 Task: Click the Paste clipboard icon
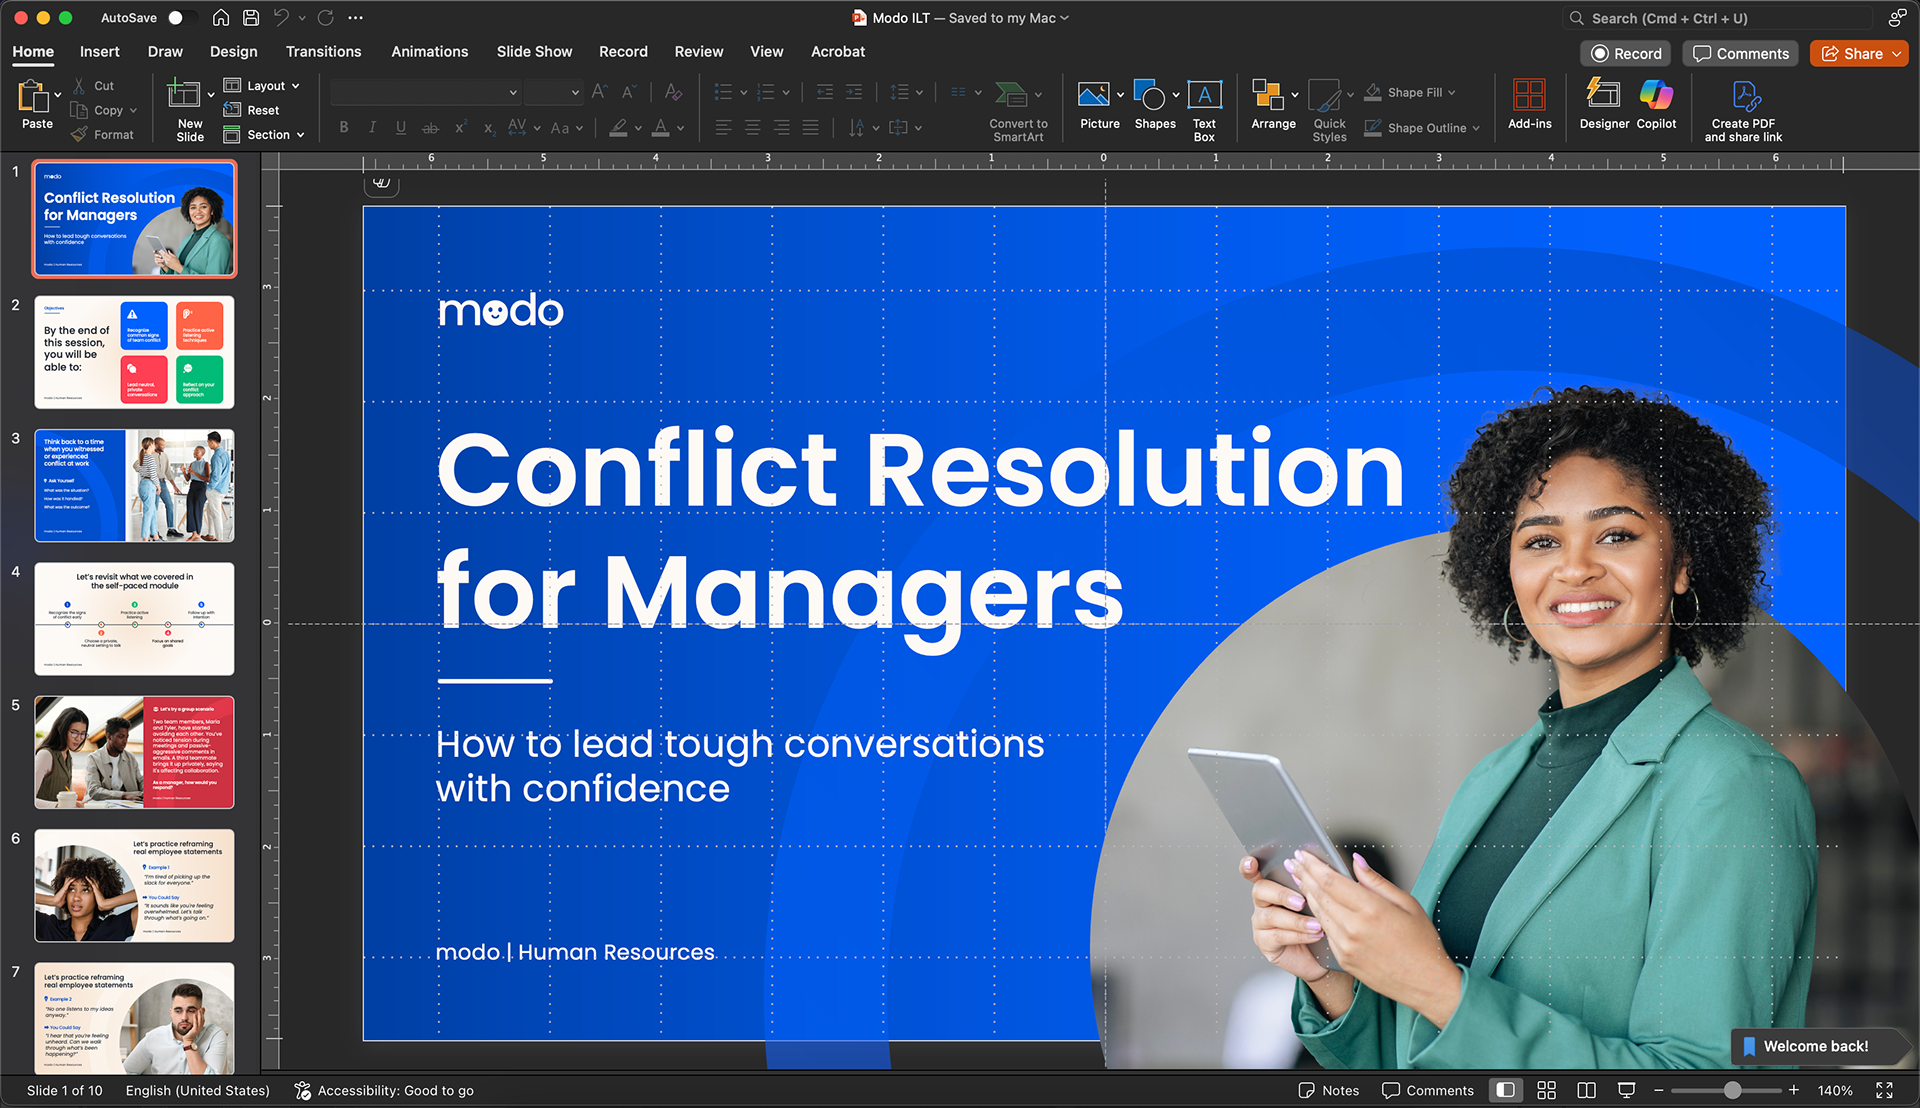click(x=33, y=97)
